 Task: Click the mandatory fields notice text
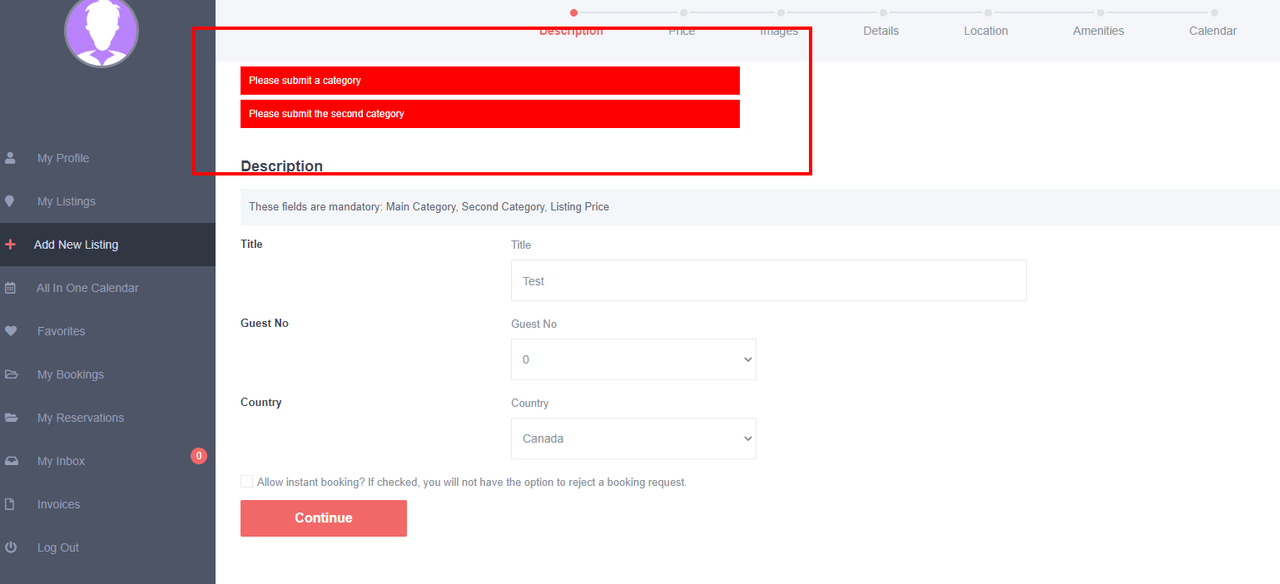pos(429,207)
